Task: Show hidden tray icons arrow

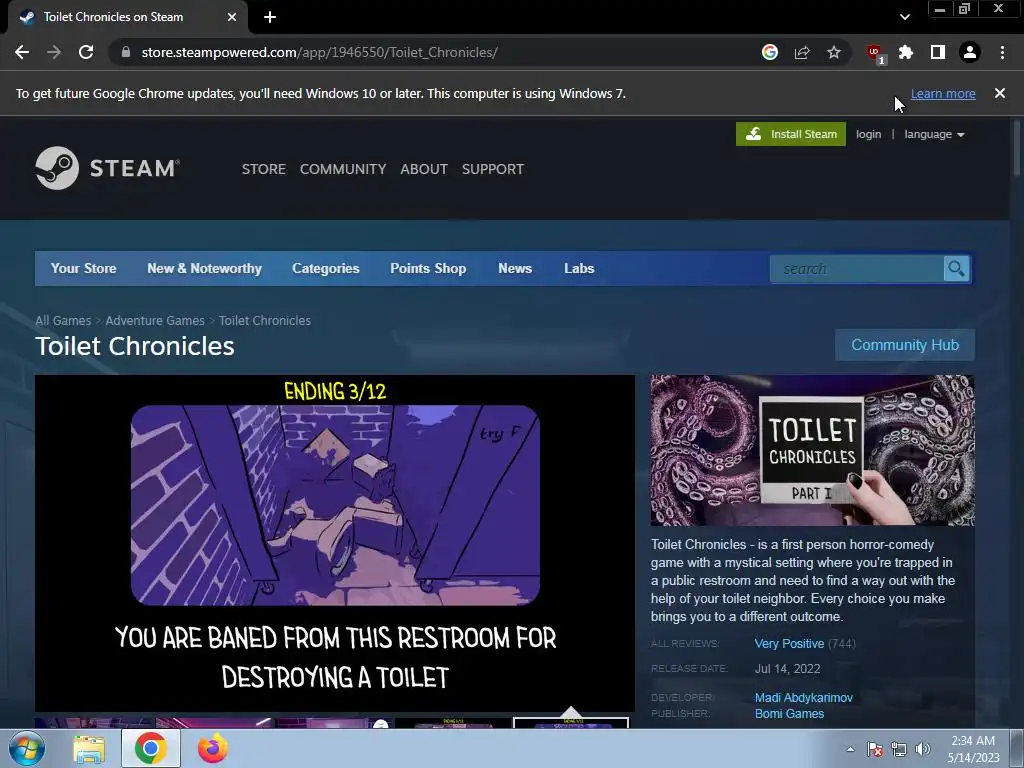Action: pyautogui.click(x=850, y=749)
